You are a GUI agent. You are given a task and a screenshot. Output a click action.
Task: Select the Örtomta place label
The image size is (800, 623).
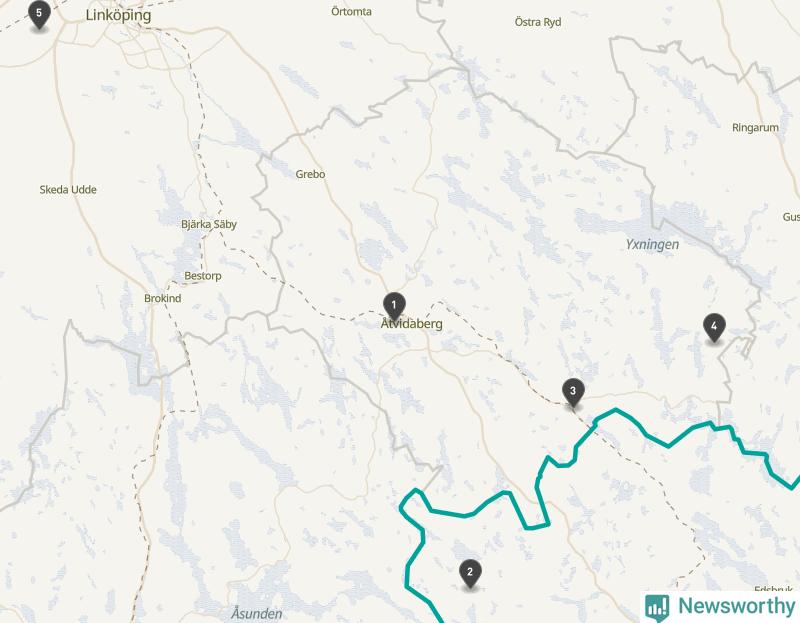tap(351, 11)
